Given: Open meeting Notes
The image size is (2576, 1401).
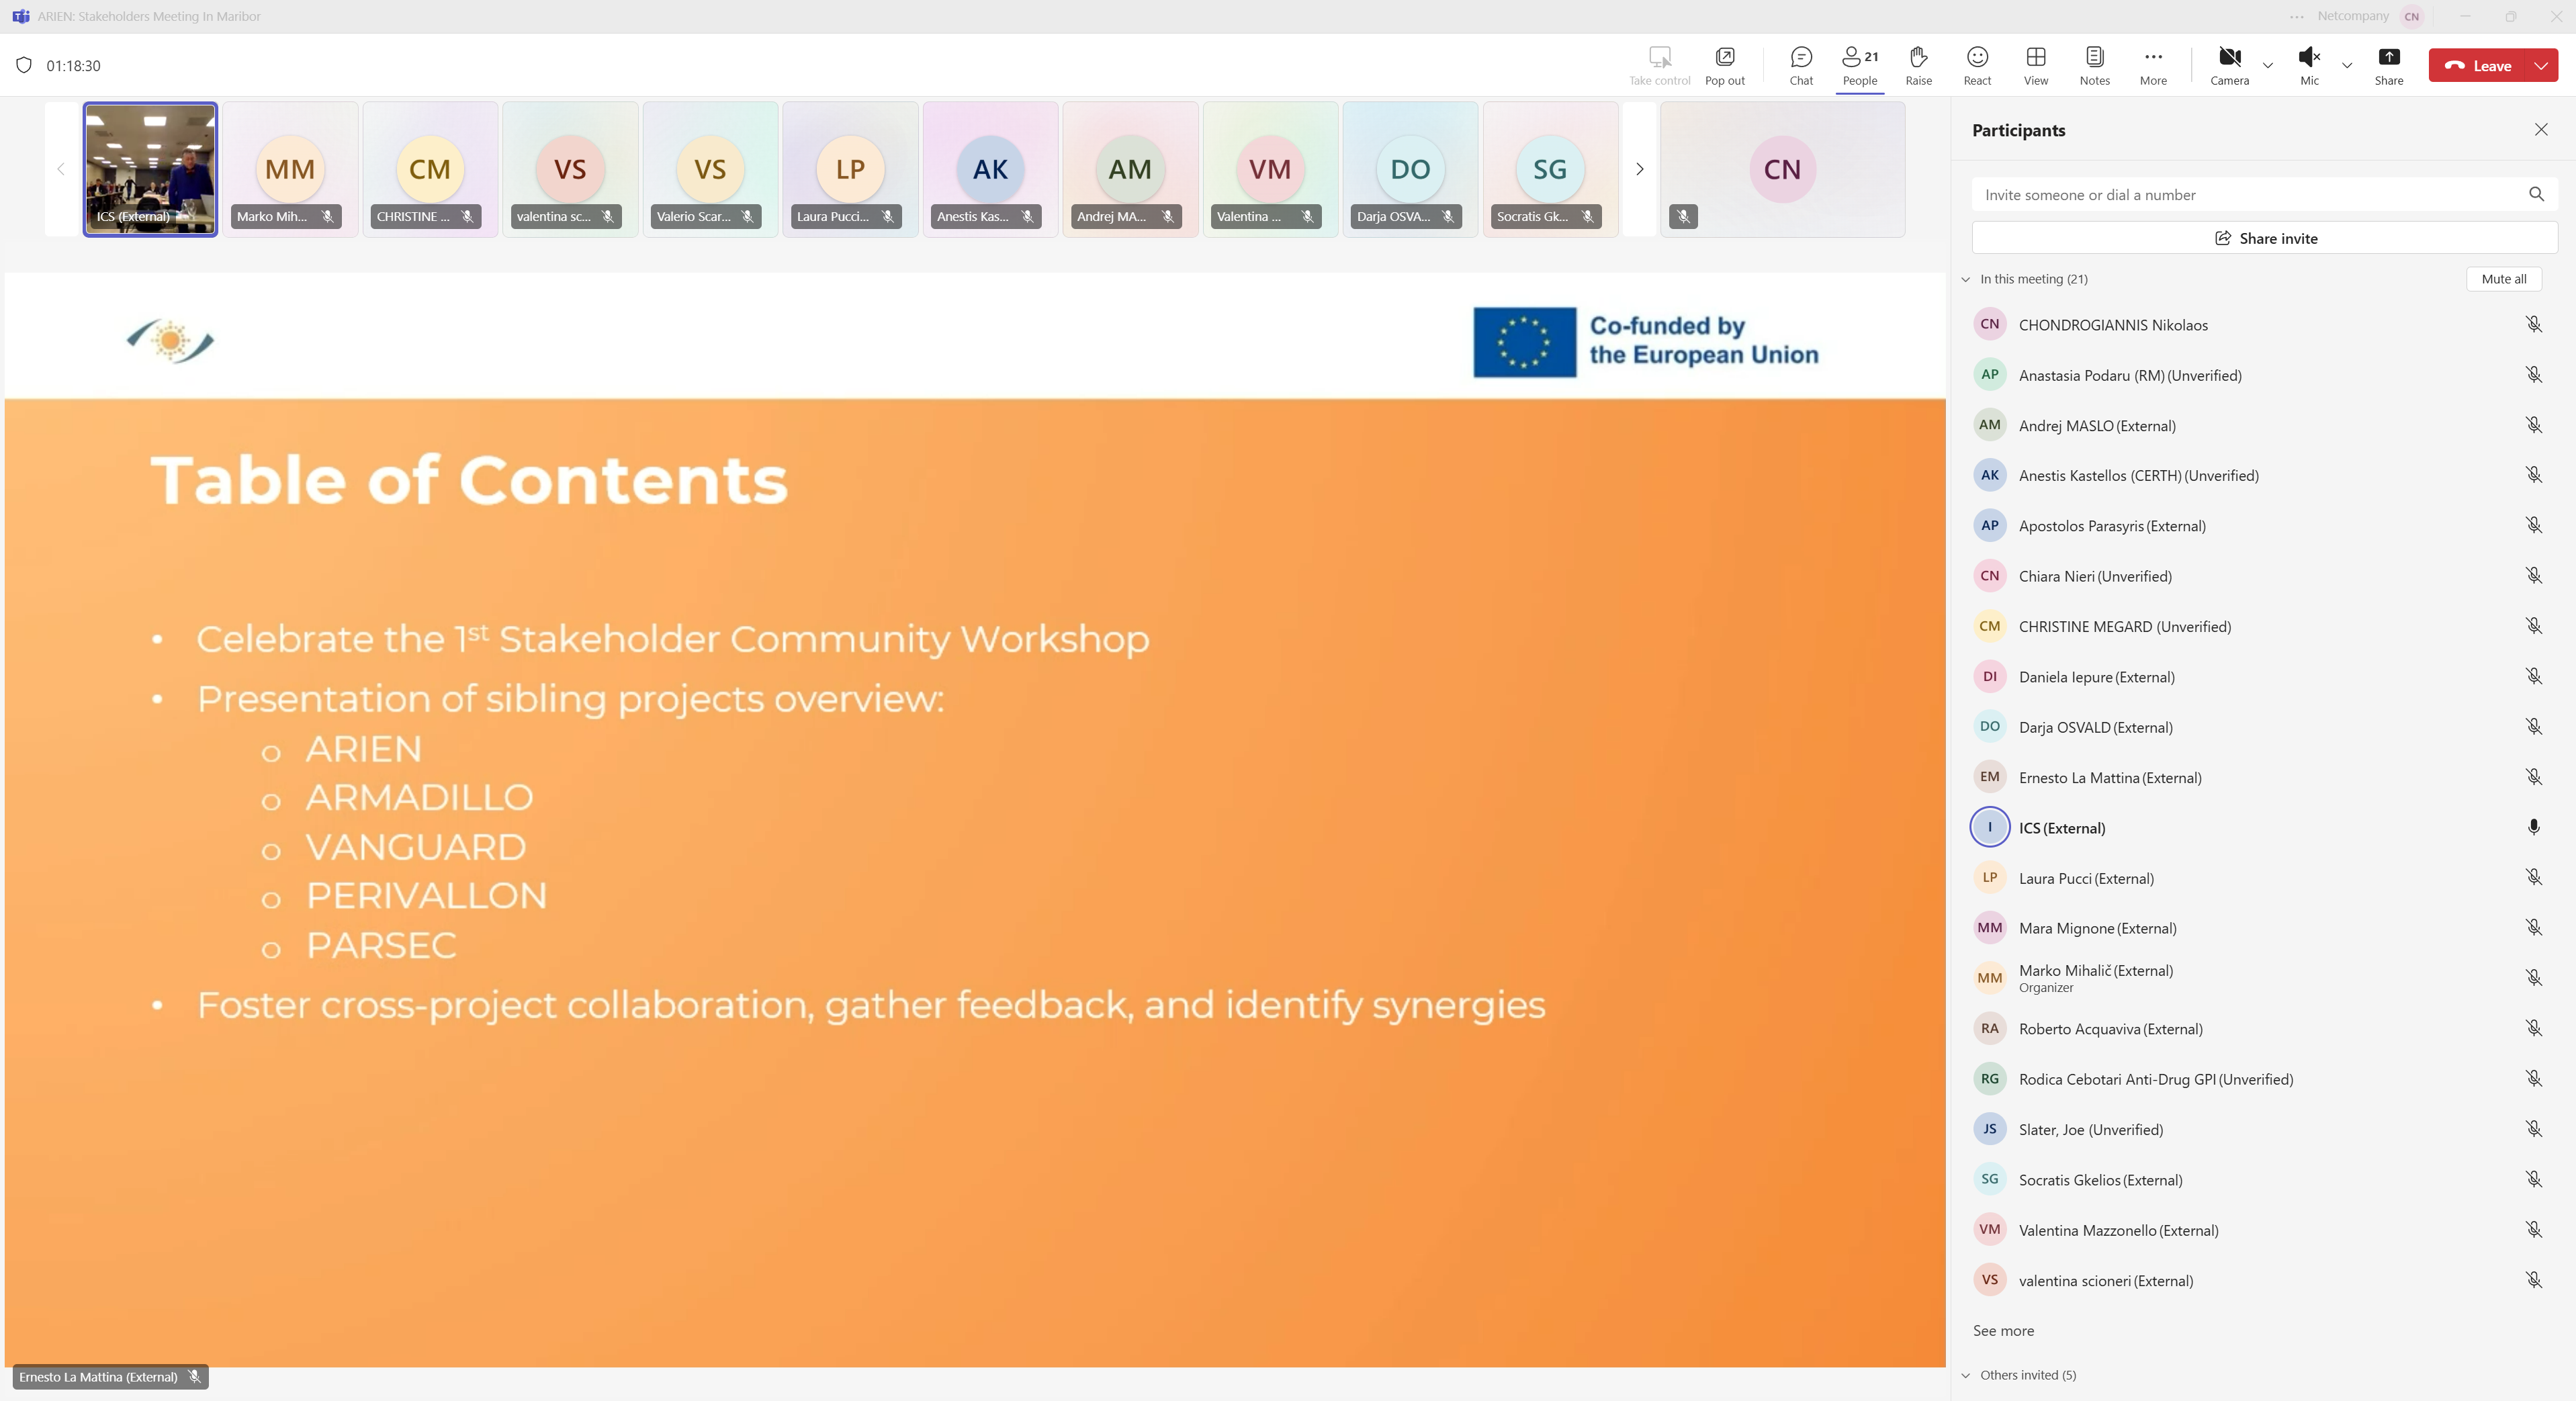Looking at the screenshot, I should [2094, 65].
